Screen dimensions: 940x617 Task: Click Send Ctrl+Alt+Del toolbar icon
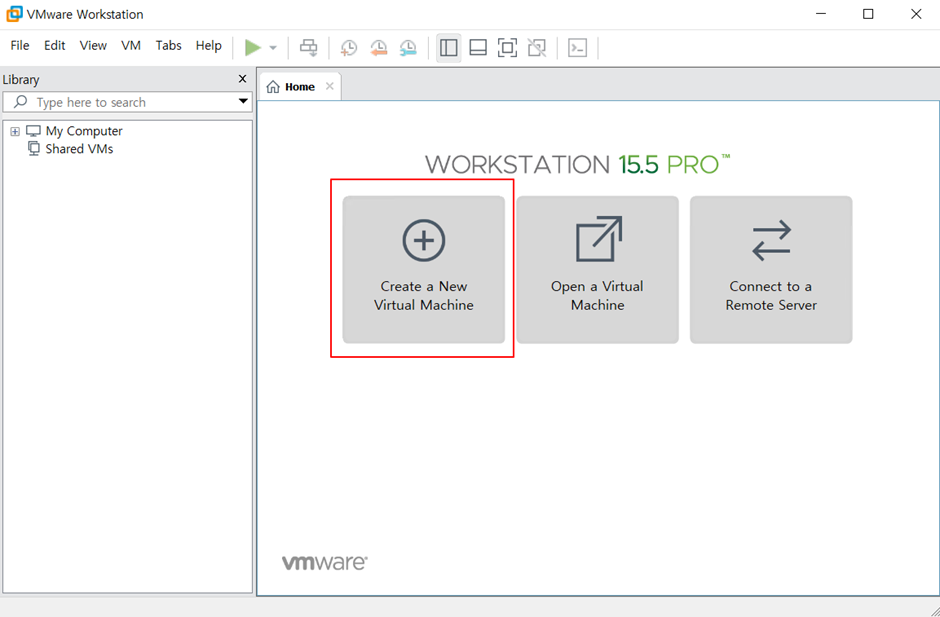309,48
